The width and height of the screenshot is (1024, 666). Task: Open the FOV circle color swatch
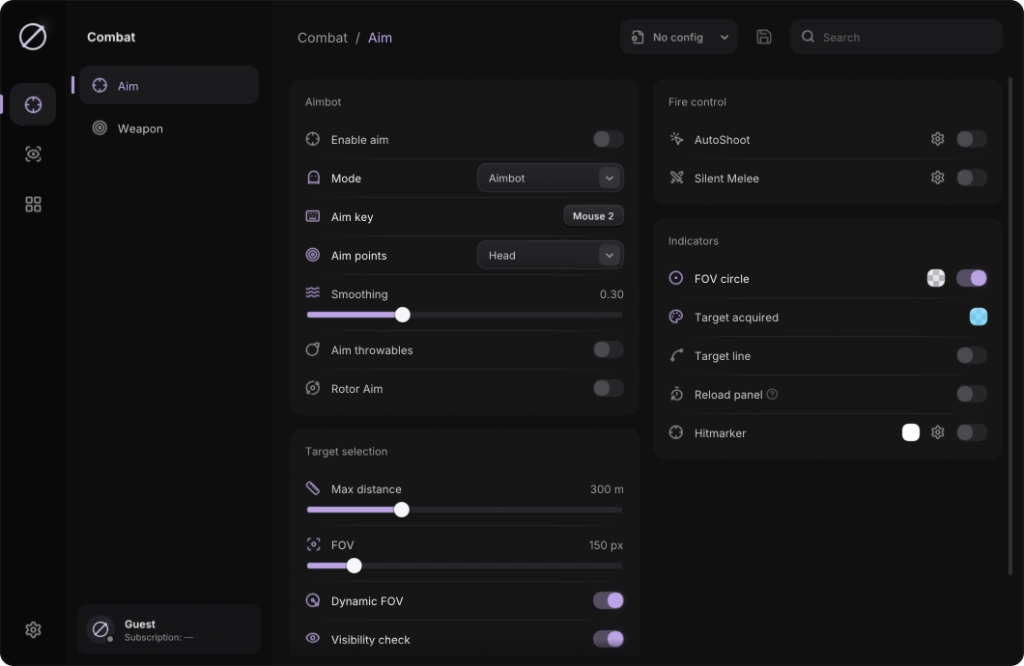(936, 278)
